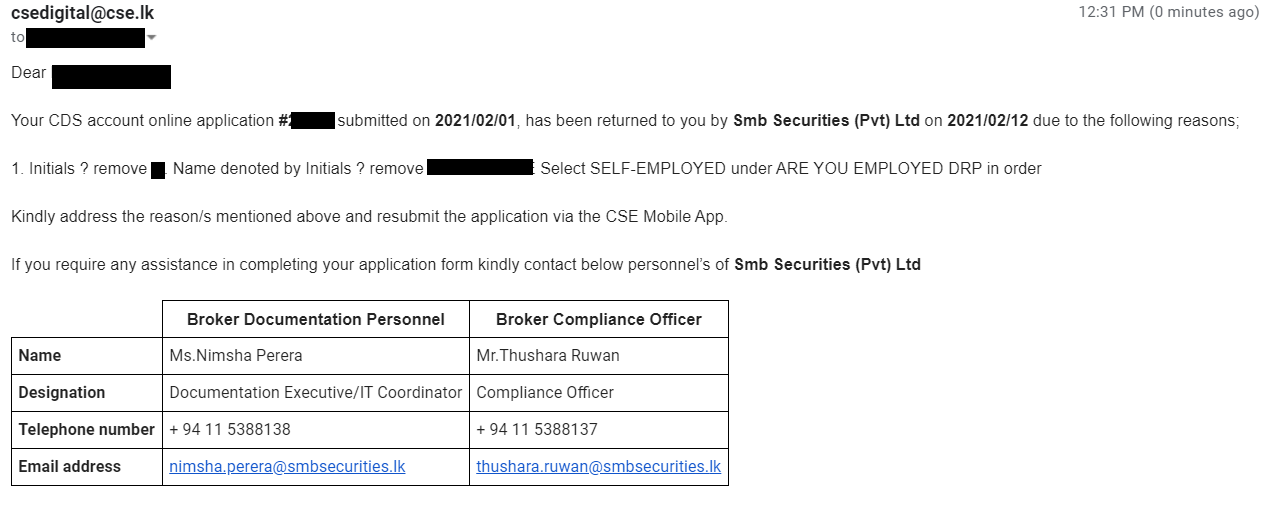1278x519 pixels.
Task: Click the Email address row label
Action: (69, 467)
